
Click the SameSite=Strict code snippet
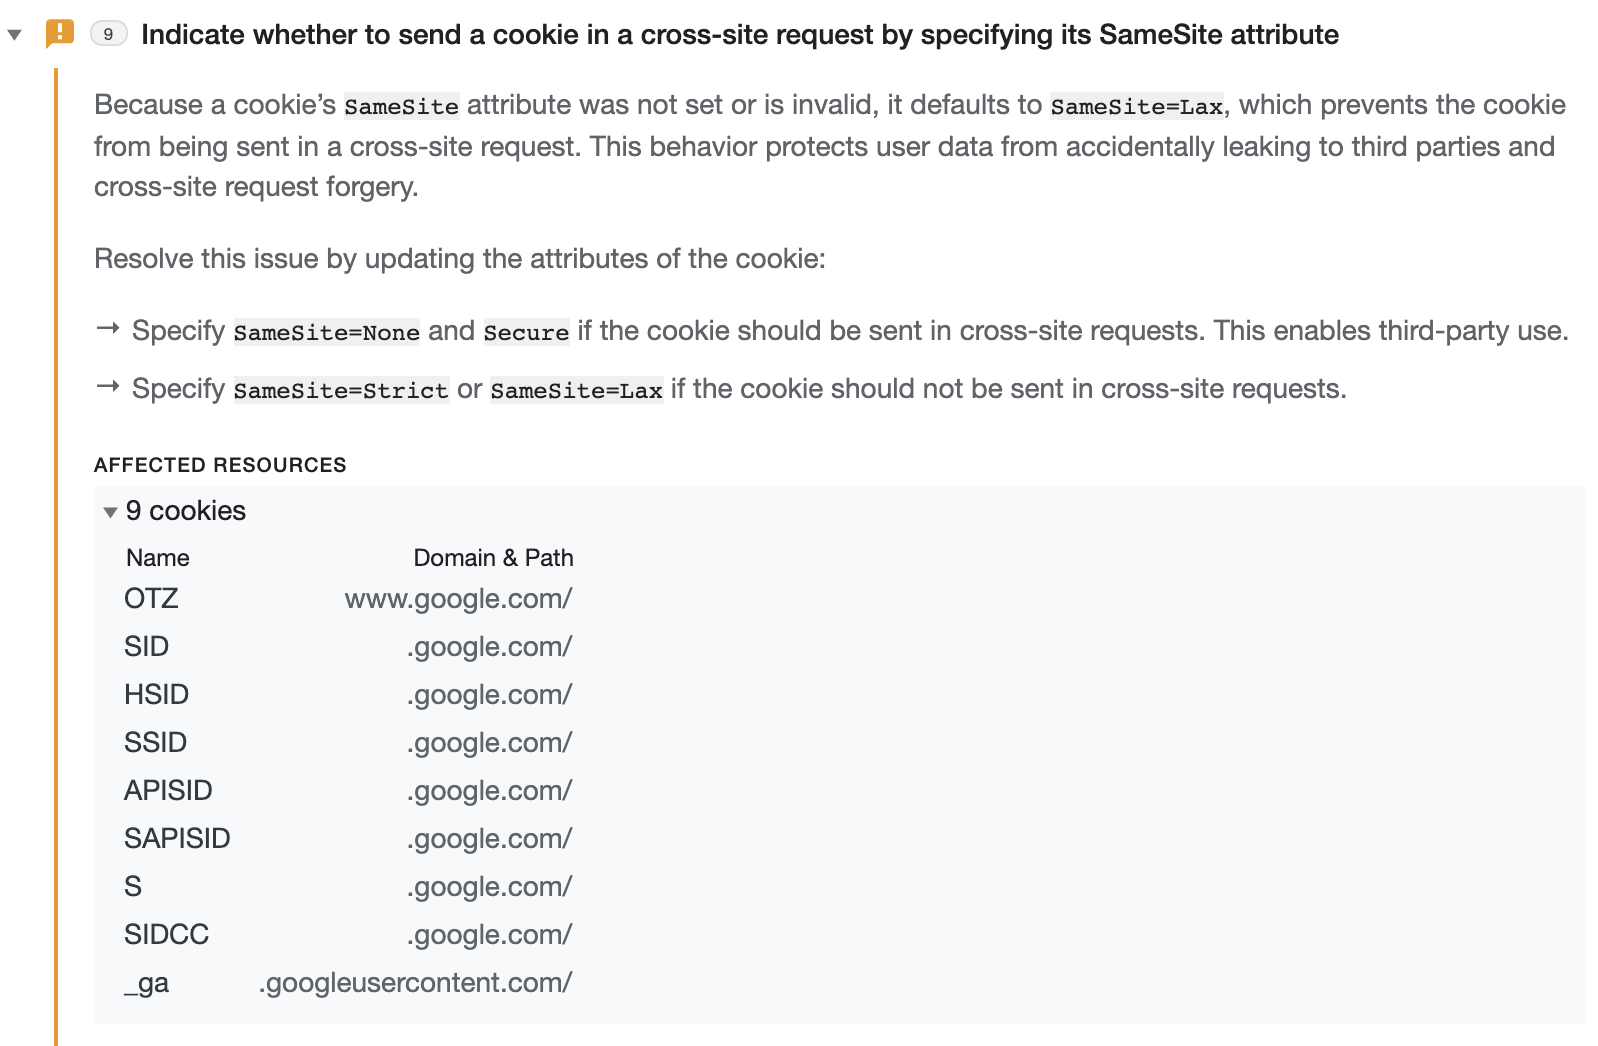tap(340, 389)
